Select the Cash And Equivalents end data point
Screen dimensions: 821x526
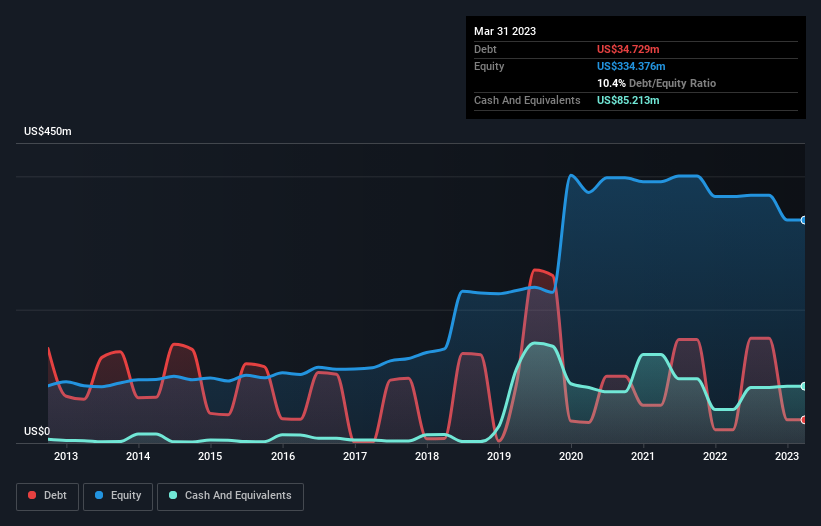click(x=804, y=386)
